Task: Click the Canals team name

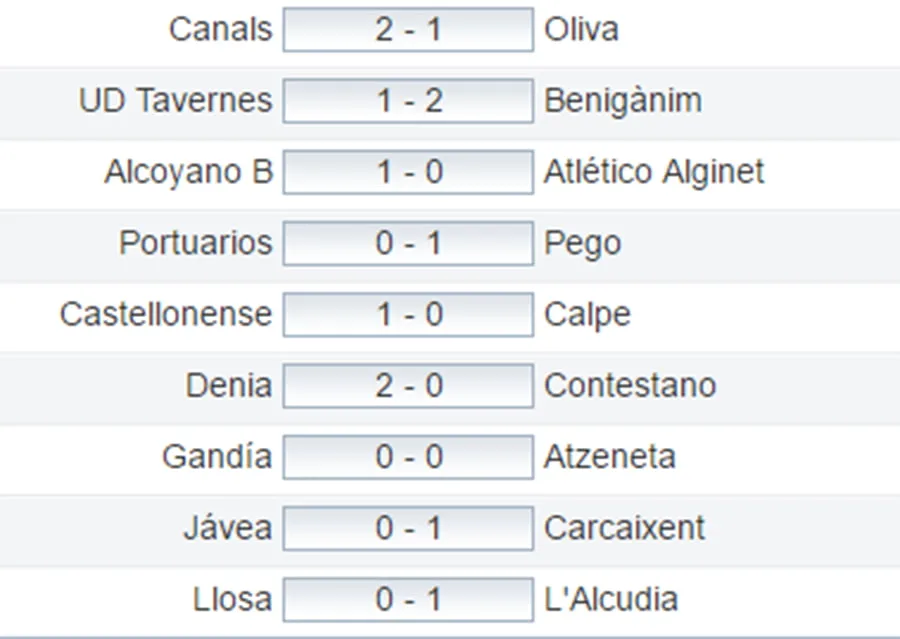Action: click(x=220, y=29)
